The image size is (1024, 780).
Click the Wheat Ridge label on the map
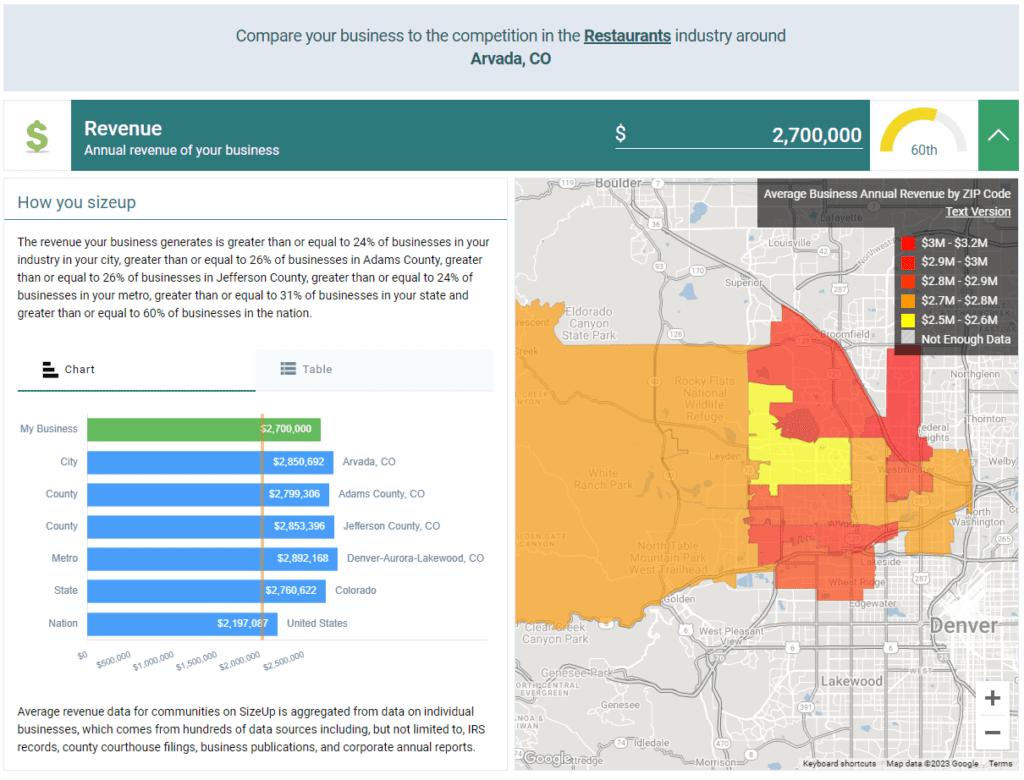pyautogui.click(x=857, y=583)
